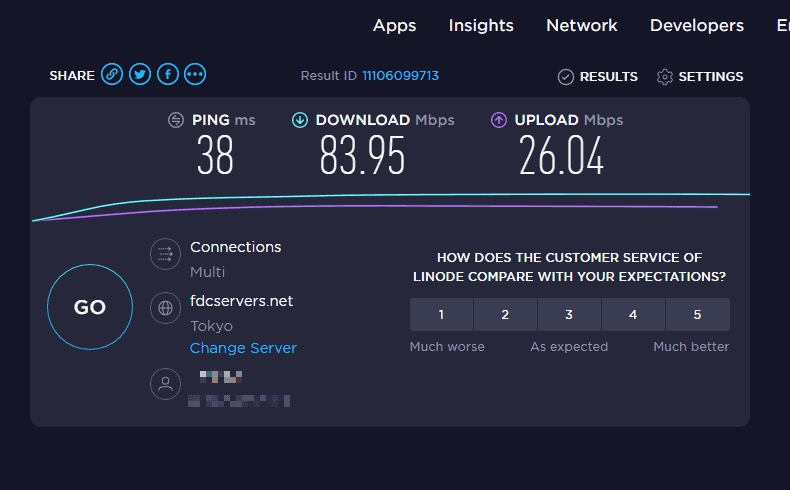Click the download arrow icon
This screenshot has height=490, width=790.
pyautogui.click(x=299, y=120)
